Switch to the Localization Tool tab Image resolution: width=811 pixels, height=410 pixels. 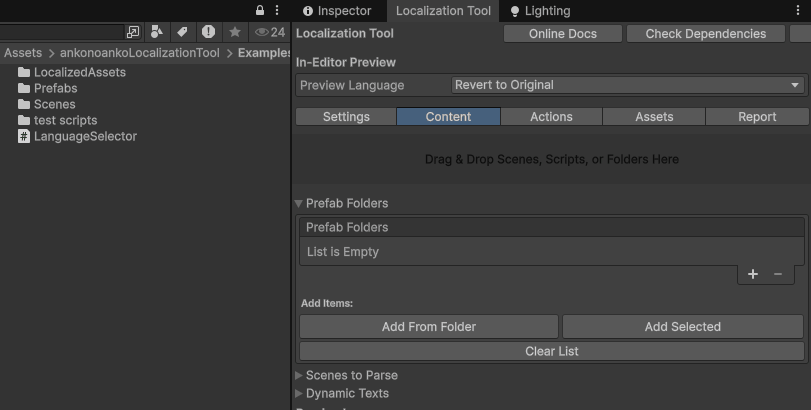(443, 11)
